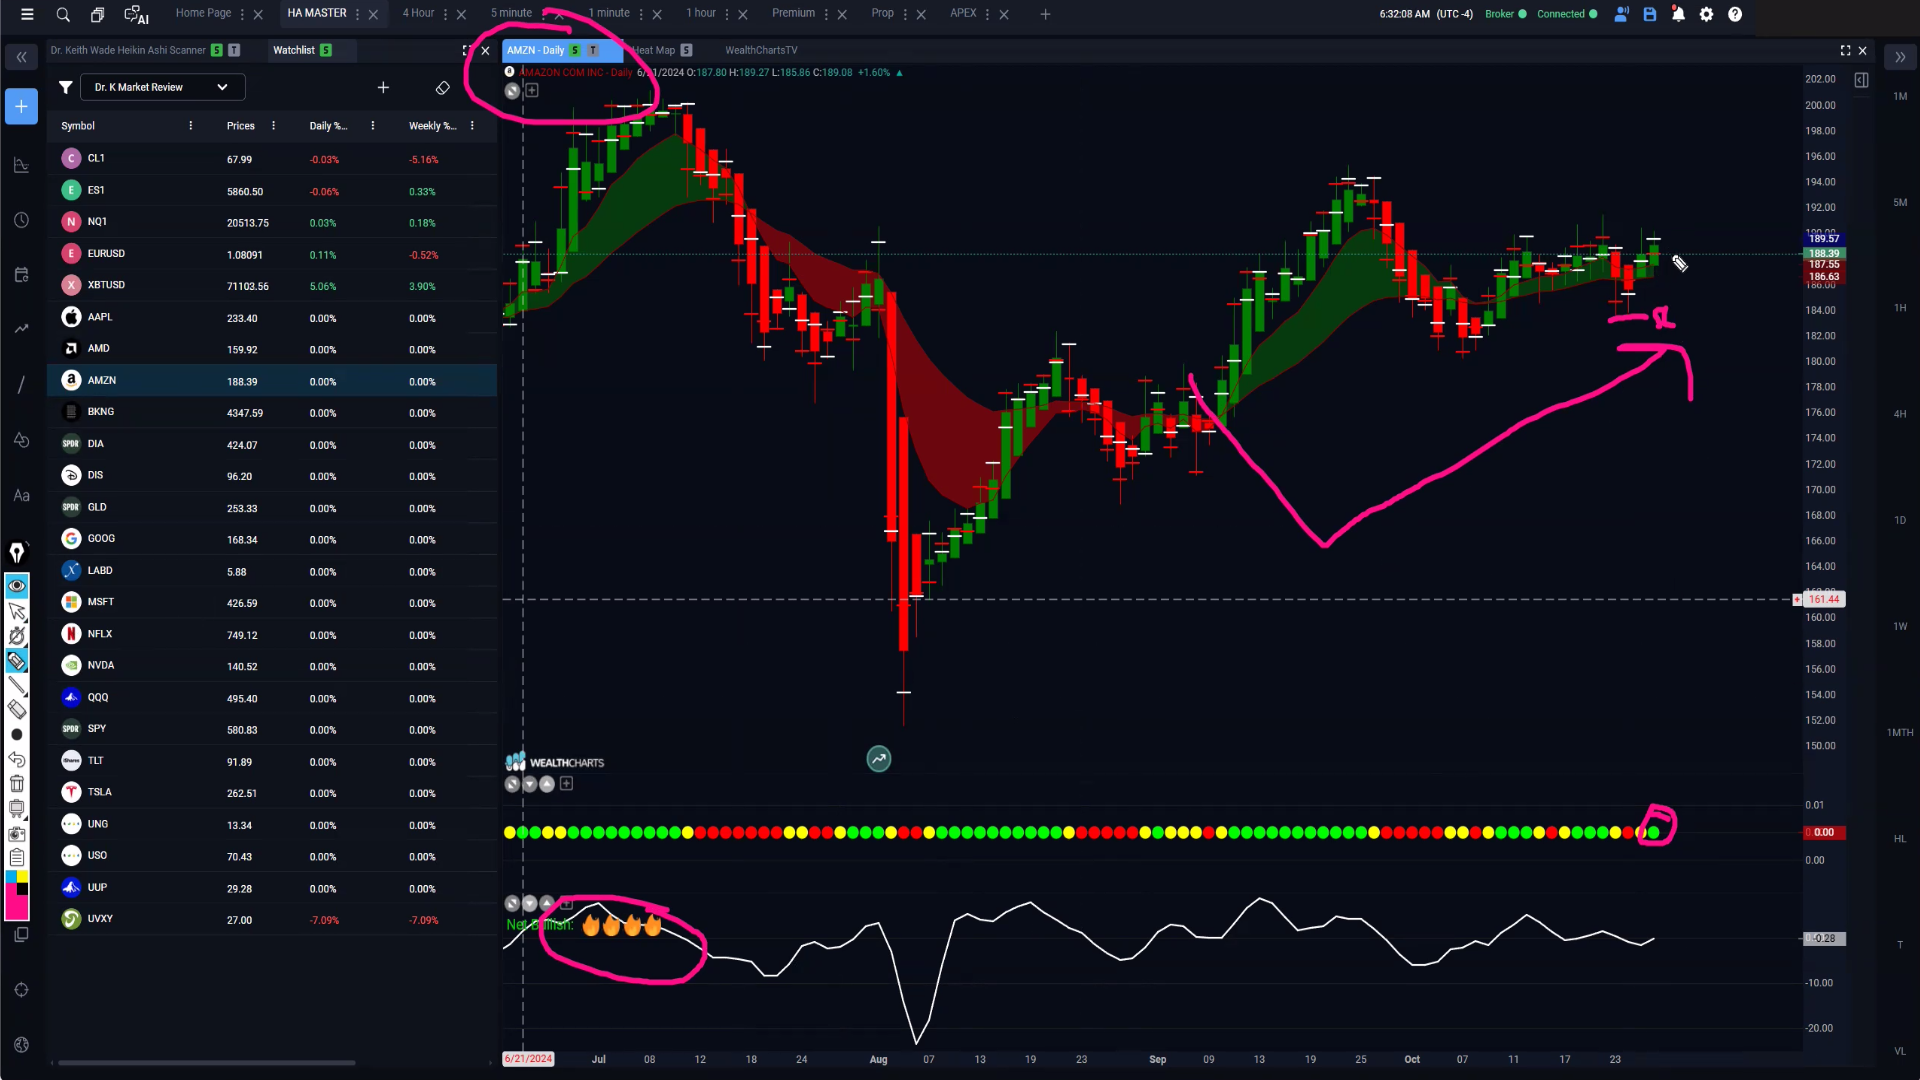Viewport: 1920px width, 1080px height.
Task: Open the hamburger main menu
Action: [x=27, y=14]
